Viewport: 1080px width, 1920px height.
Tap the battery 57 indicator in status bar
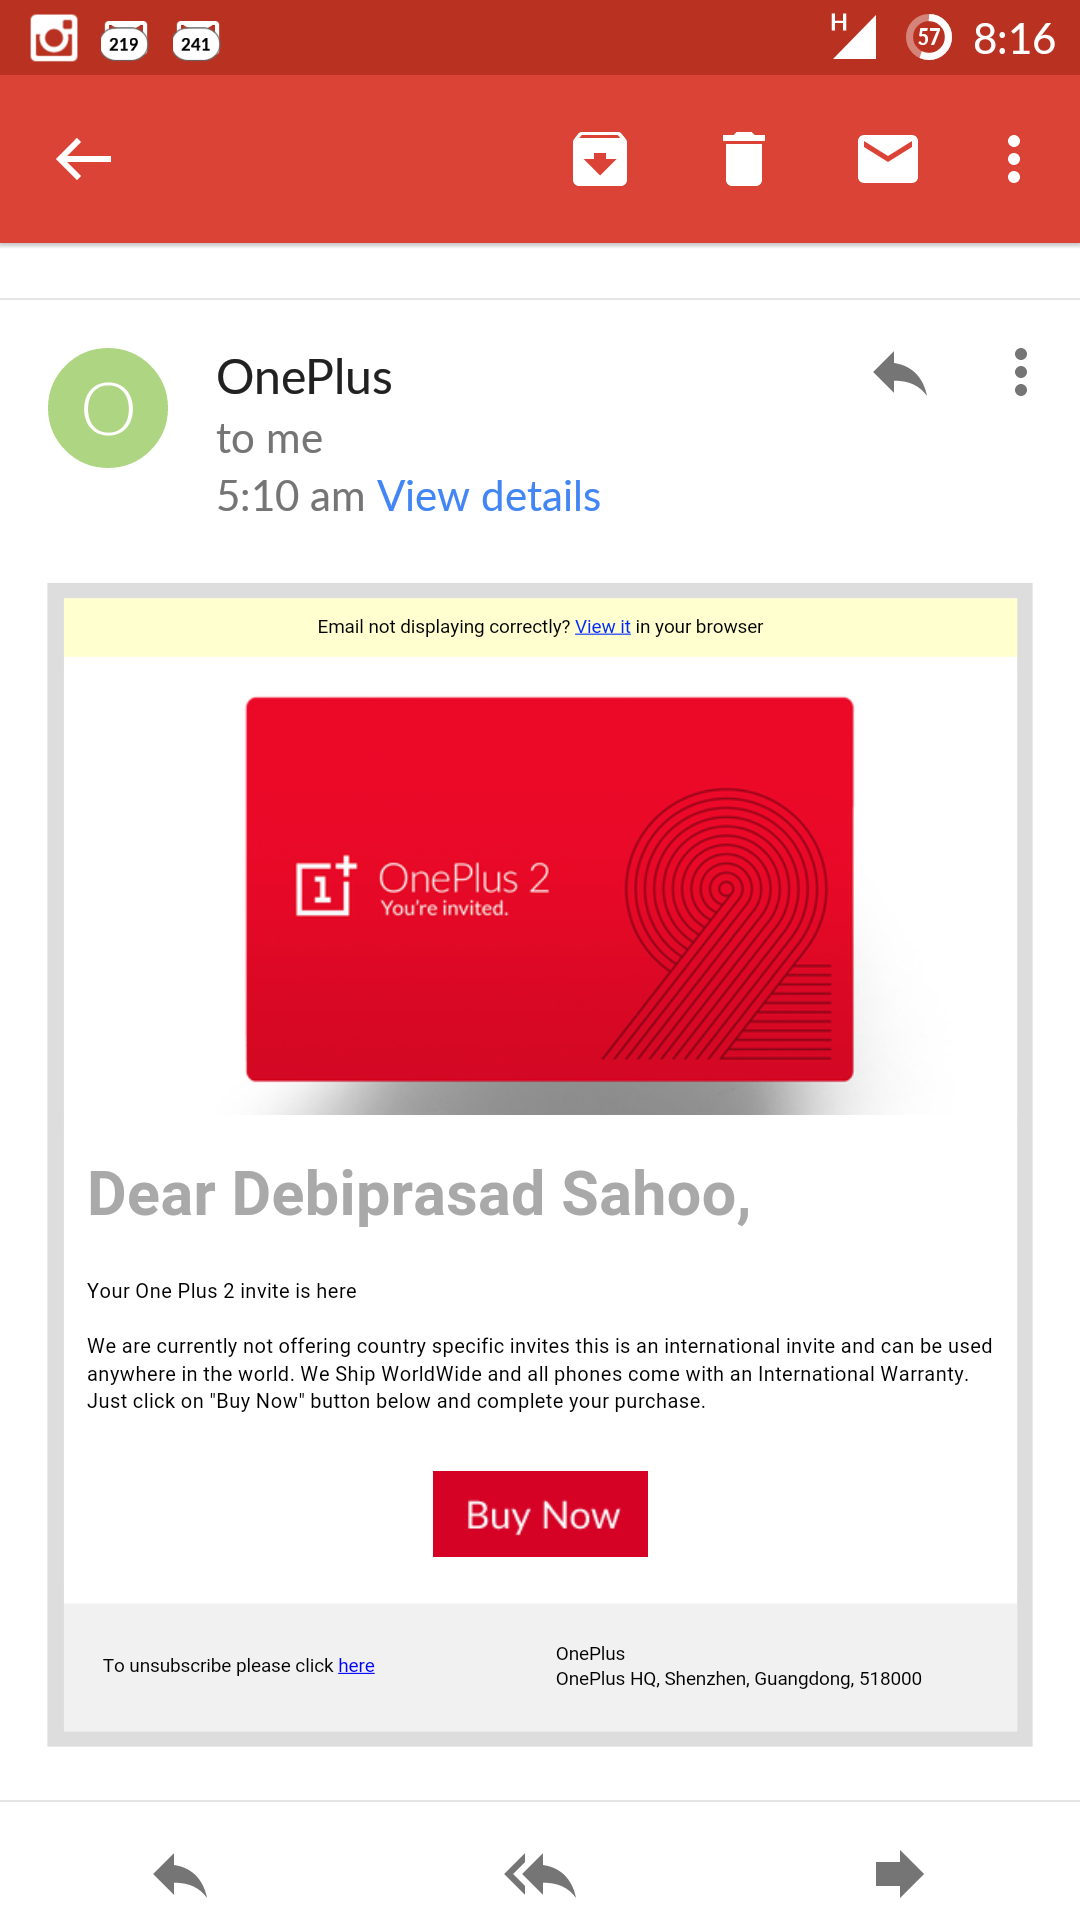click(x=929, y=38)
